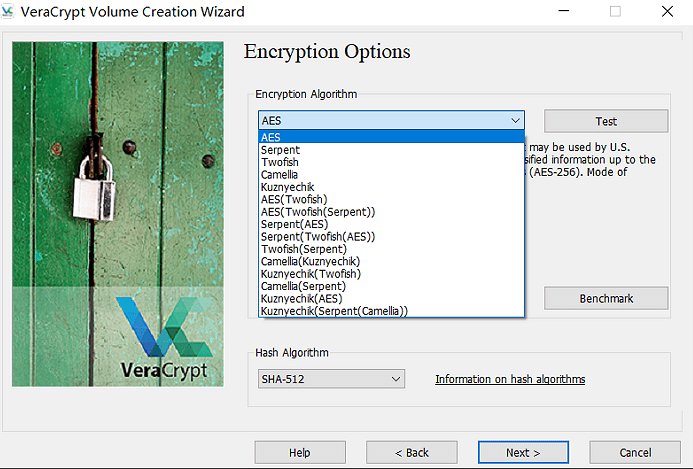Pick Camellia(Kuznyechik) option

[x=391, y=261]
